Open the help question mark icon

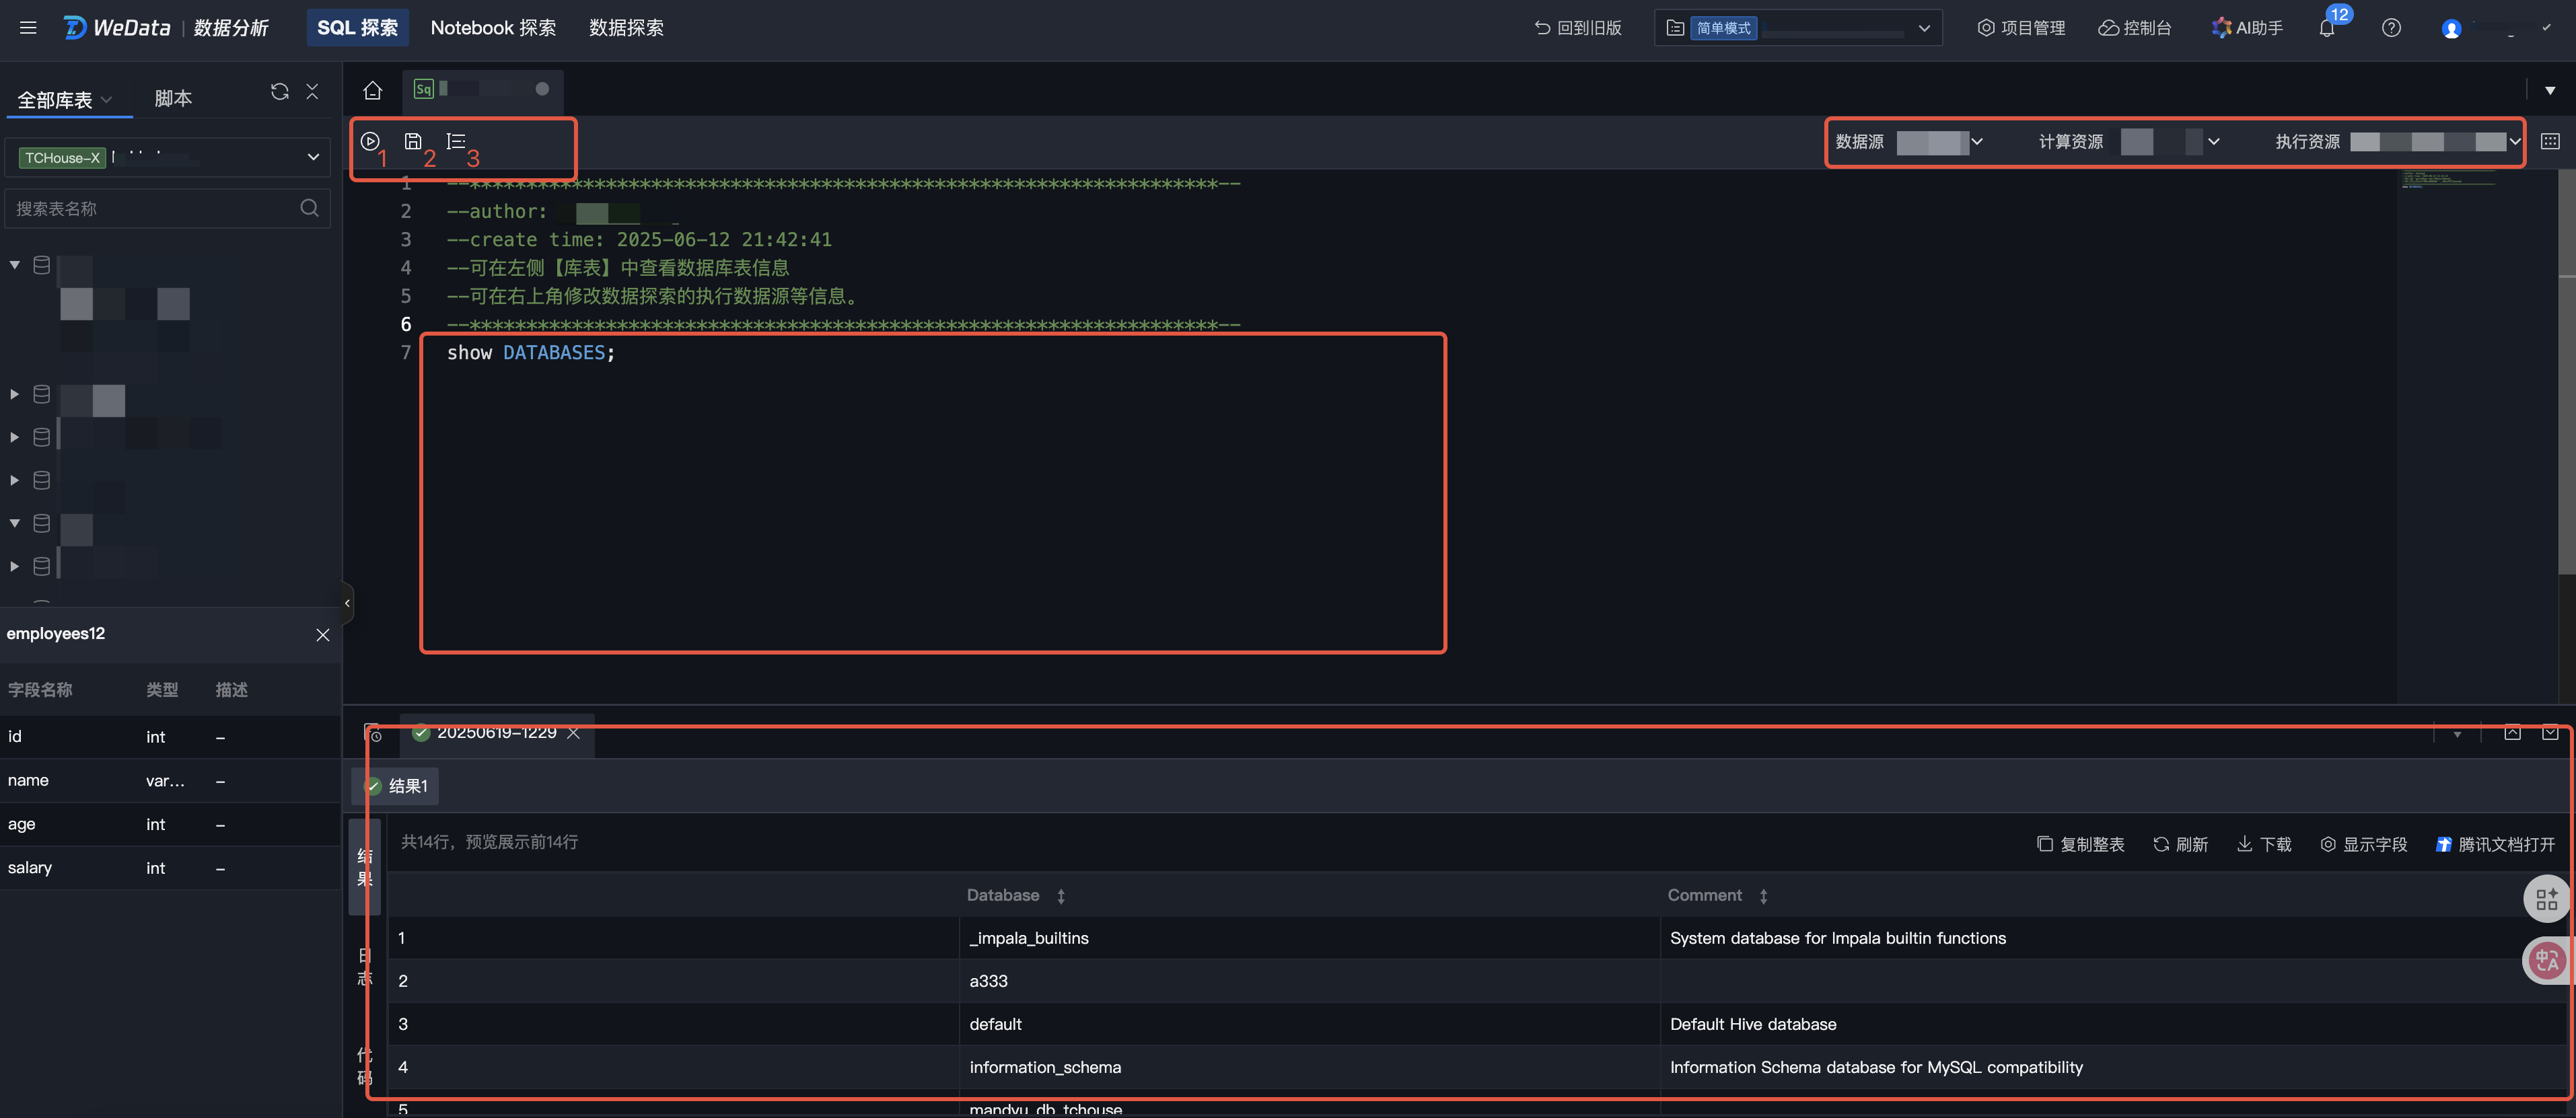pos(2391,28)
